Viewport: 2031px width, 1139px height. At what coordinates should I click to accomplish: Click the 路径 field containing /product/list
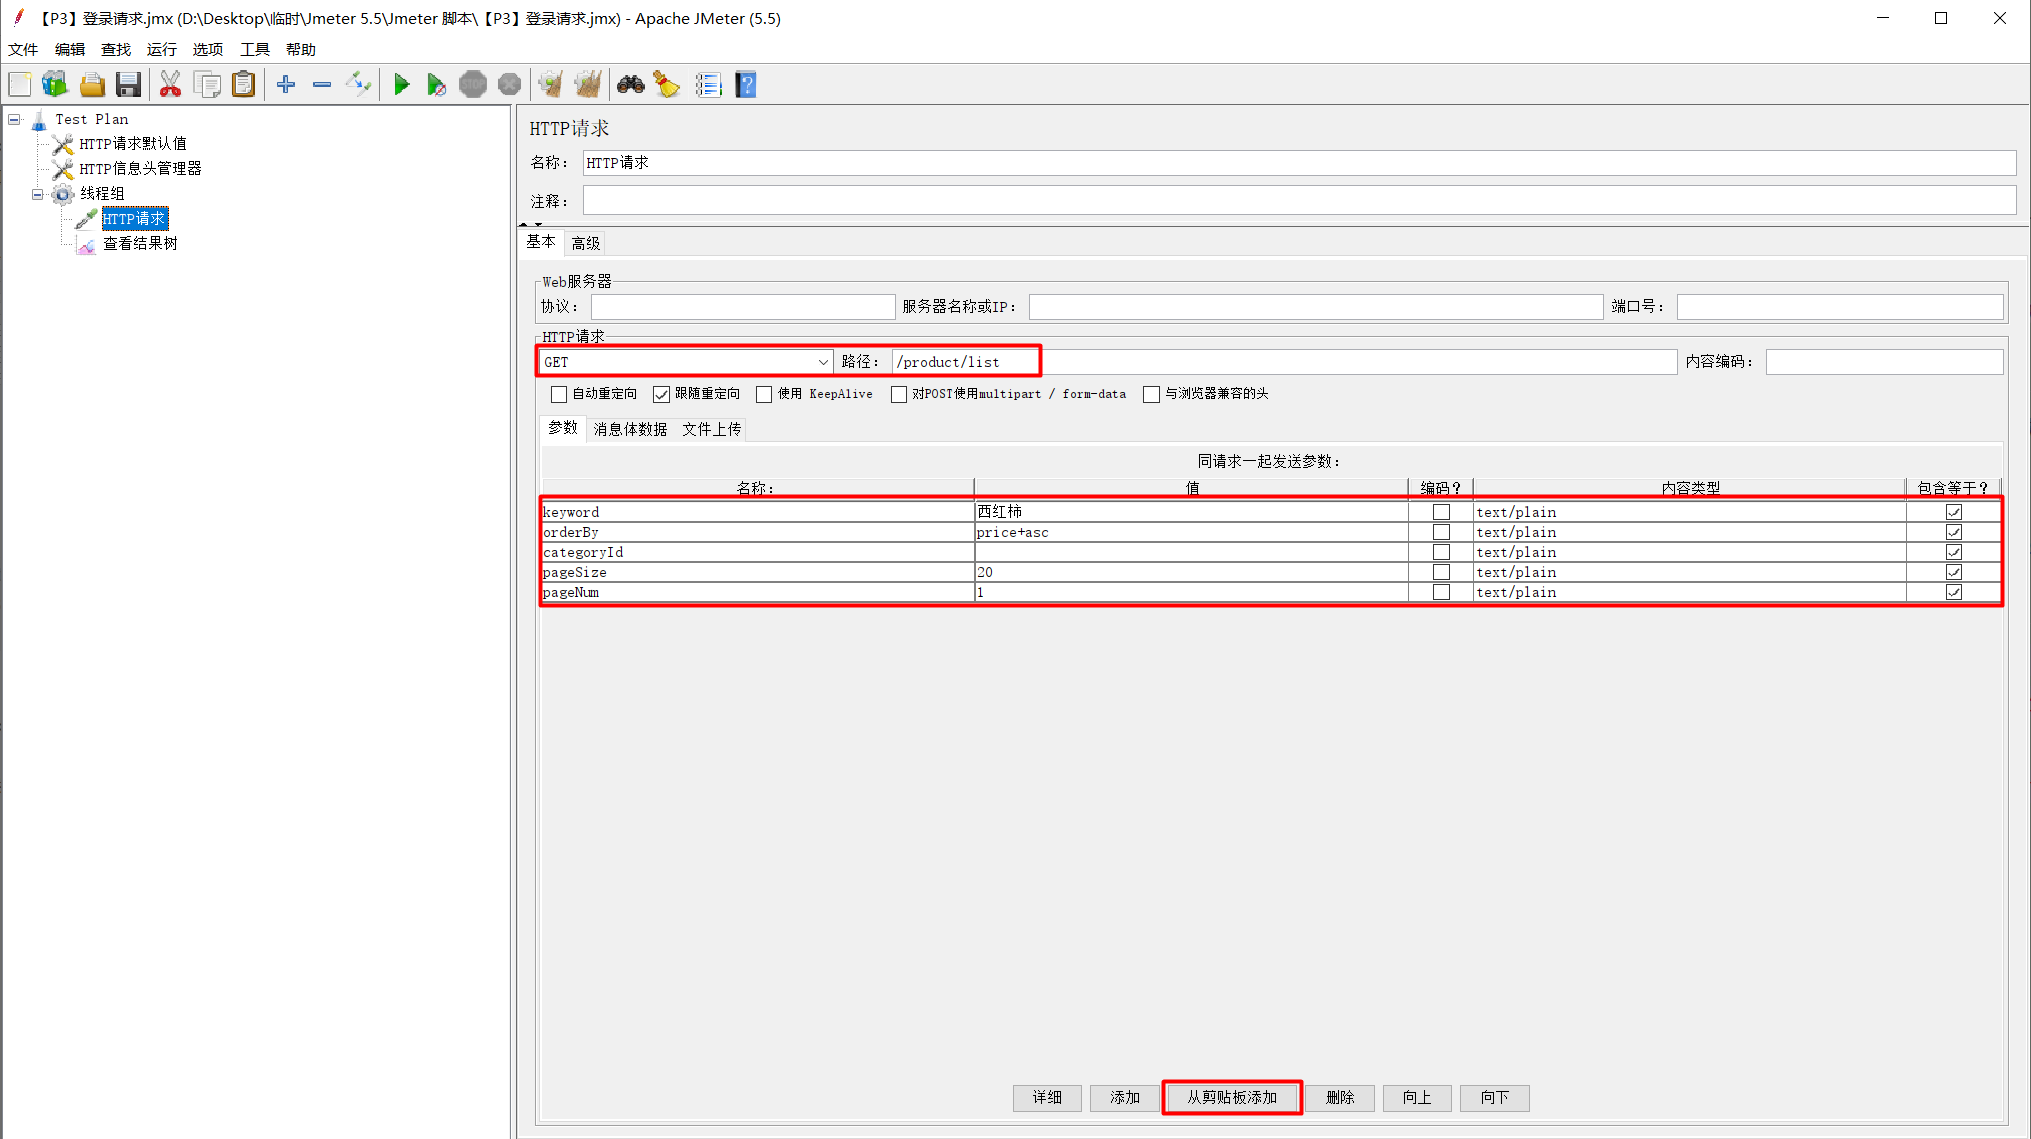[x=1284, y=362]
